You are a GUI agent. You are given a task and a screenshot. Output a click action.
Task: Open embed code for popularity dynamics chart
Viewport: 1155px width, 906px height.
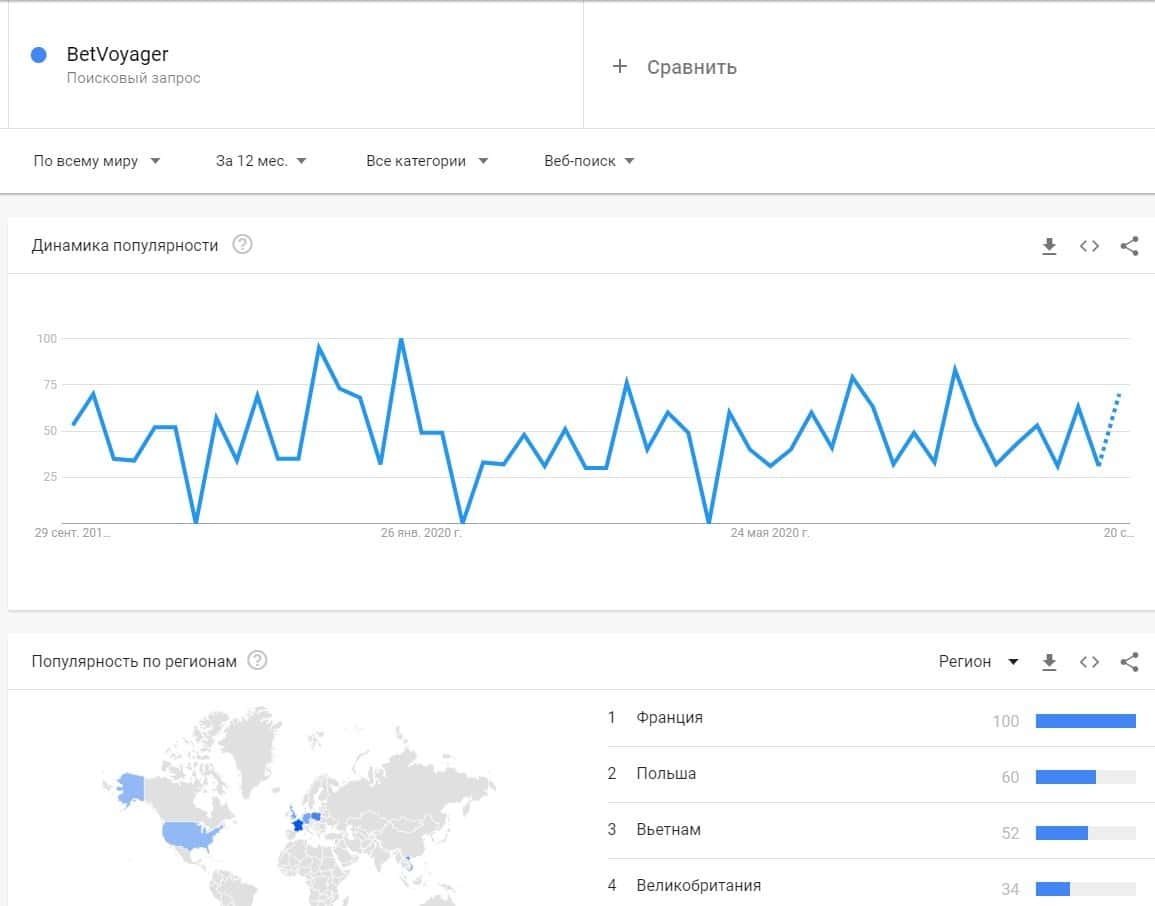click(1089, 246)
